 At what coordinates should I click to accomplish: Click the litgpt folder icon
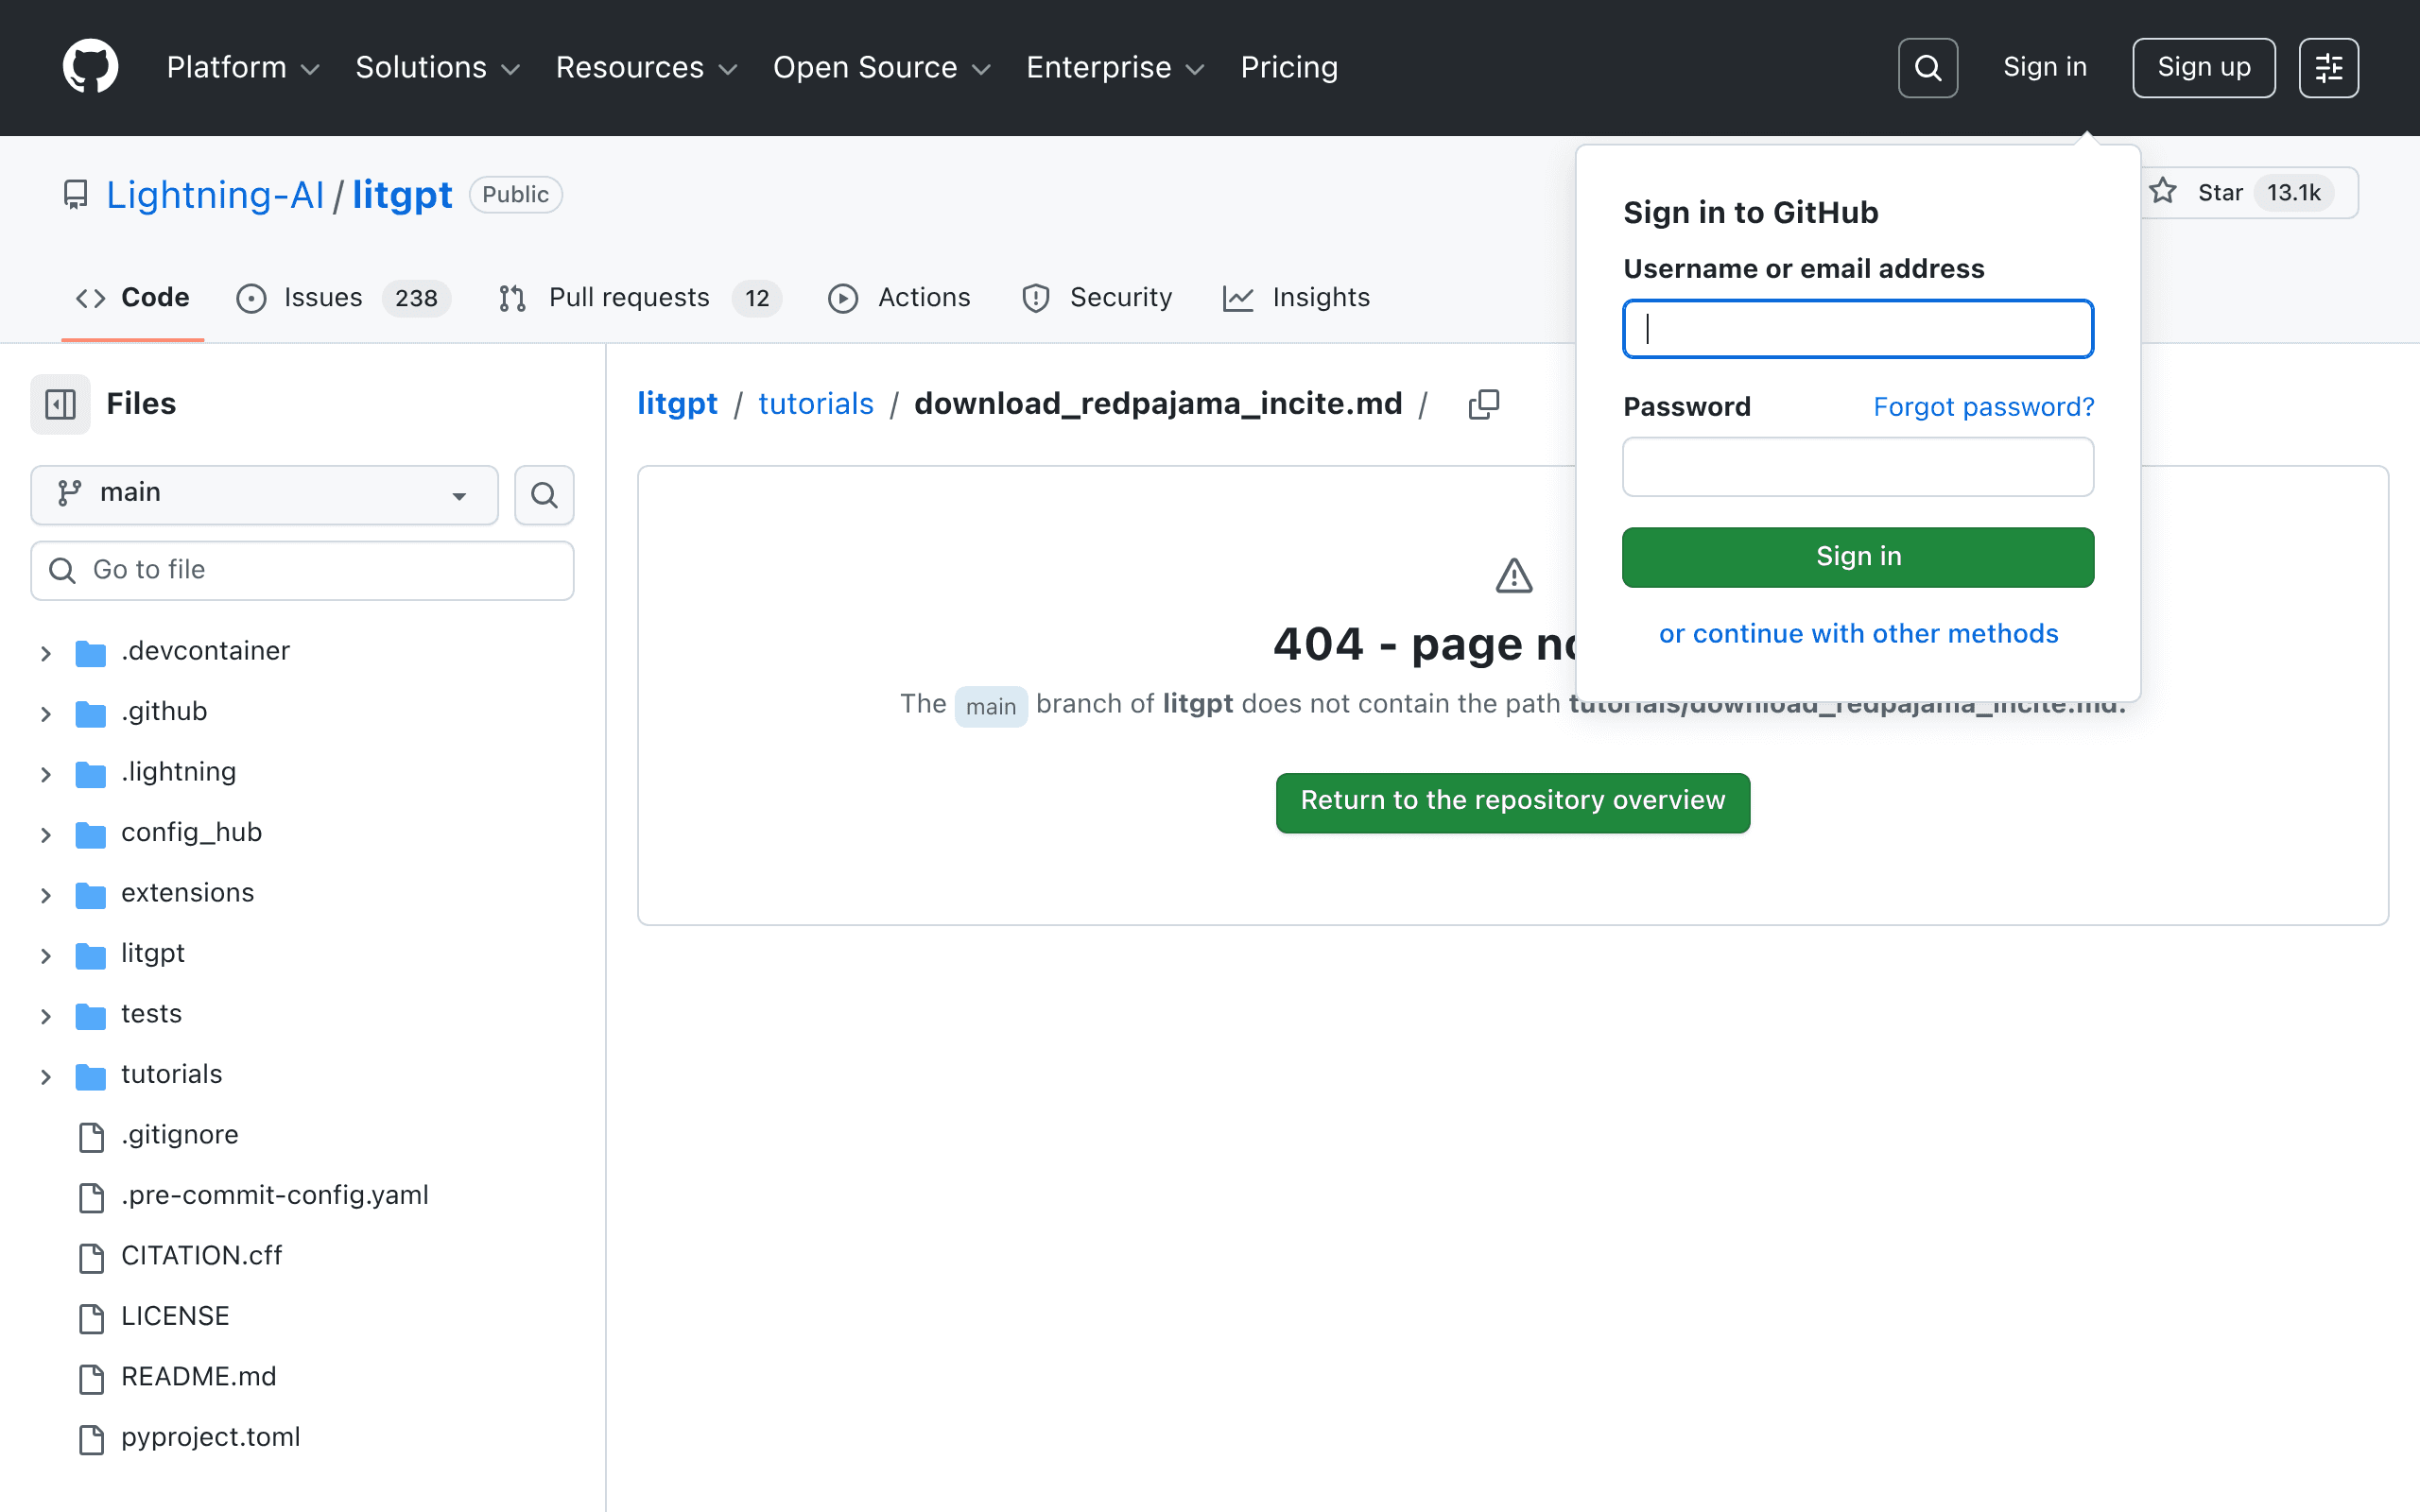click(91, 955)
